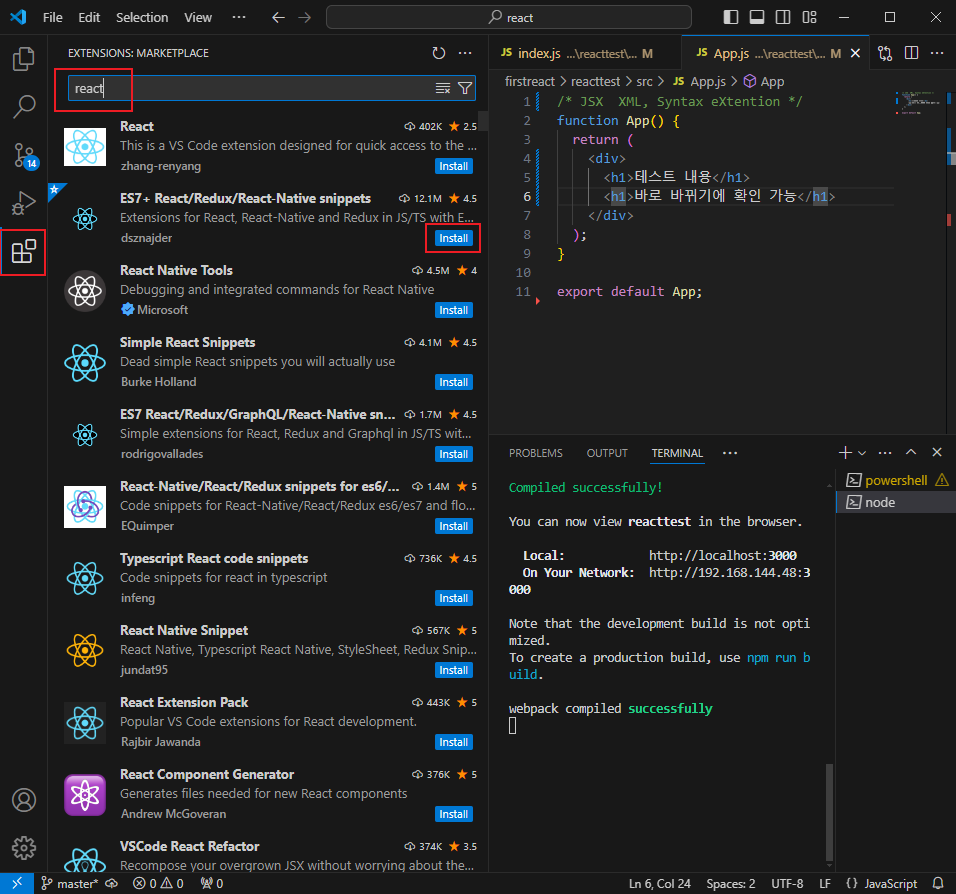Open the Search view in activity bar
The height and width of the screenshot is (894, 956).
tap(24, 107)
